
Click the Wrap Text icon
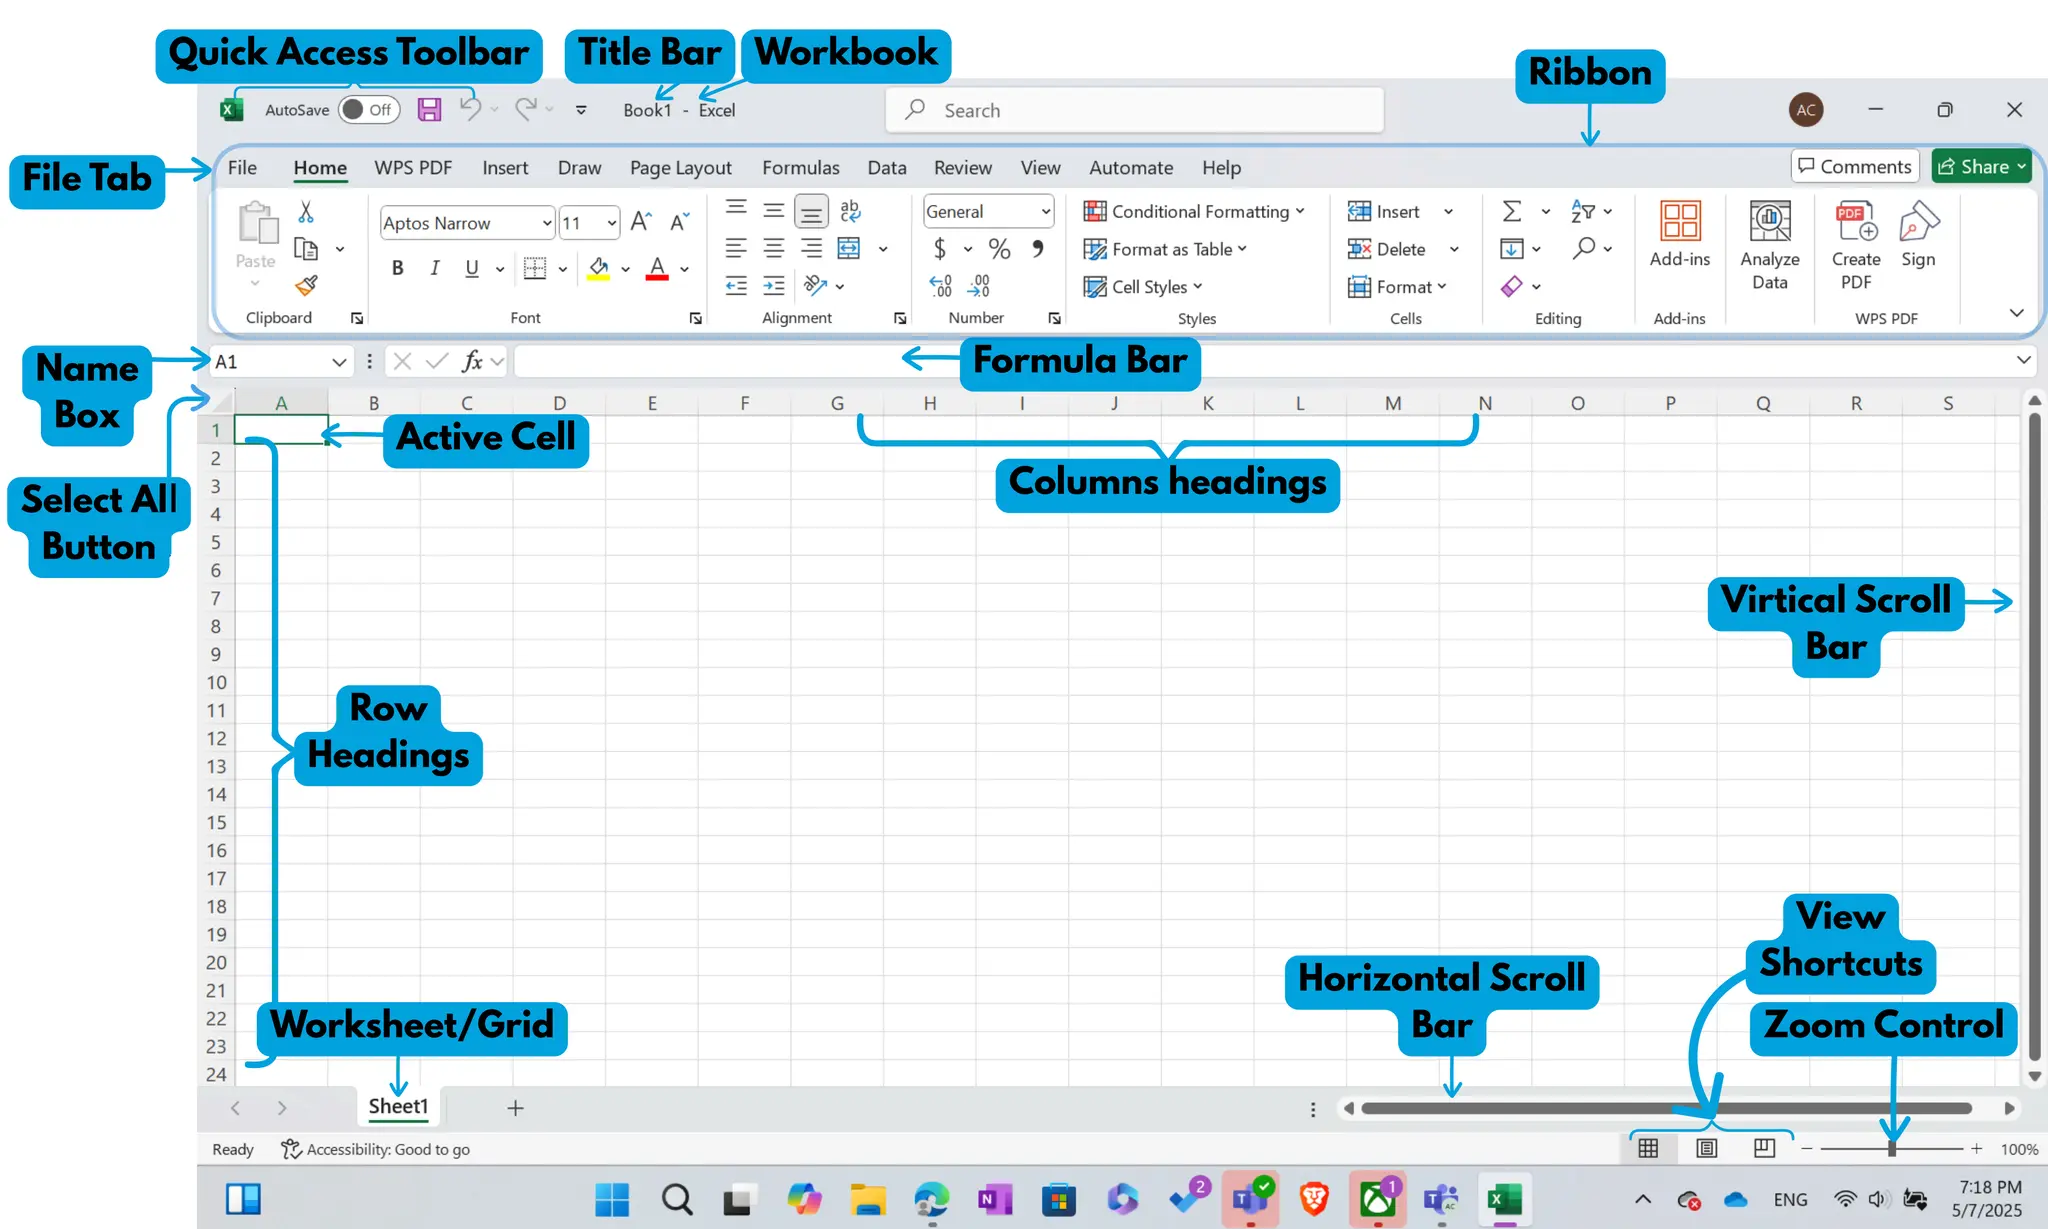point(850,211)
